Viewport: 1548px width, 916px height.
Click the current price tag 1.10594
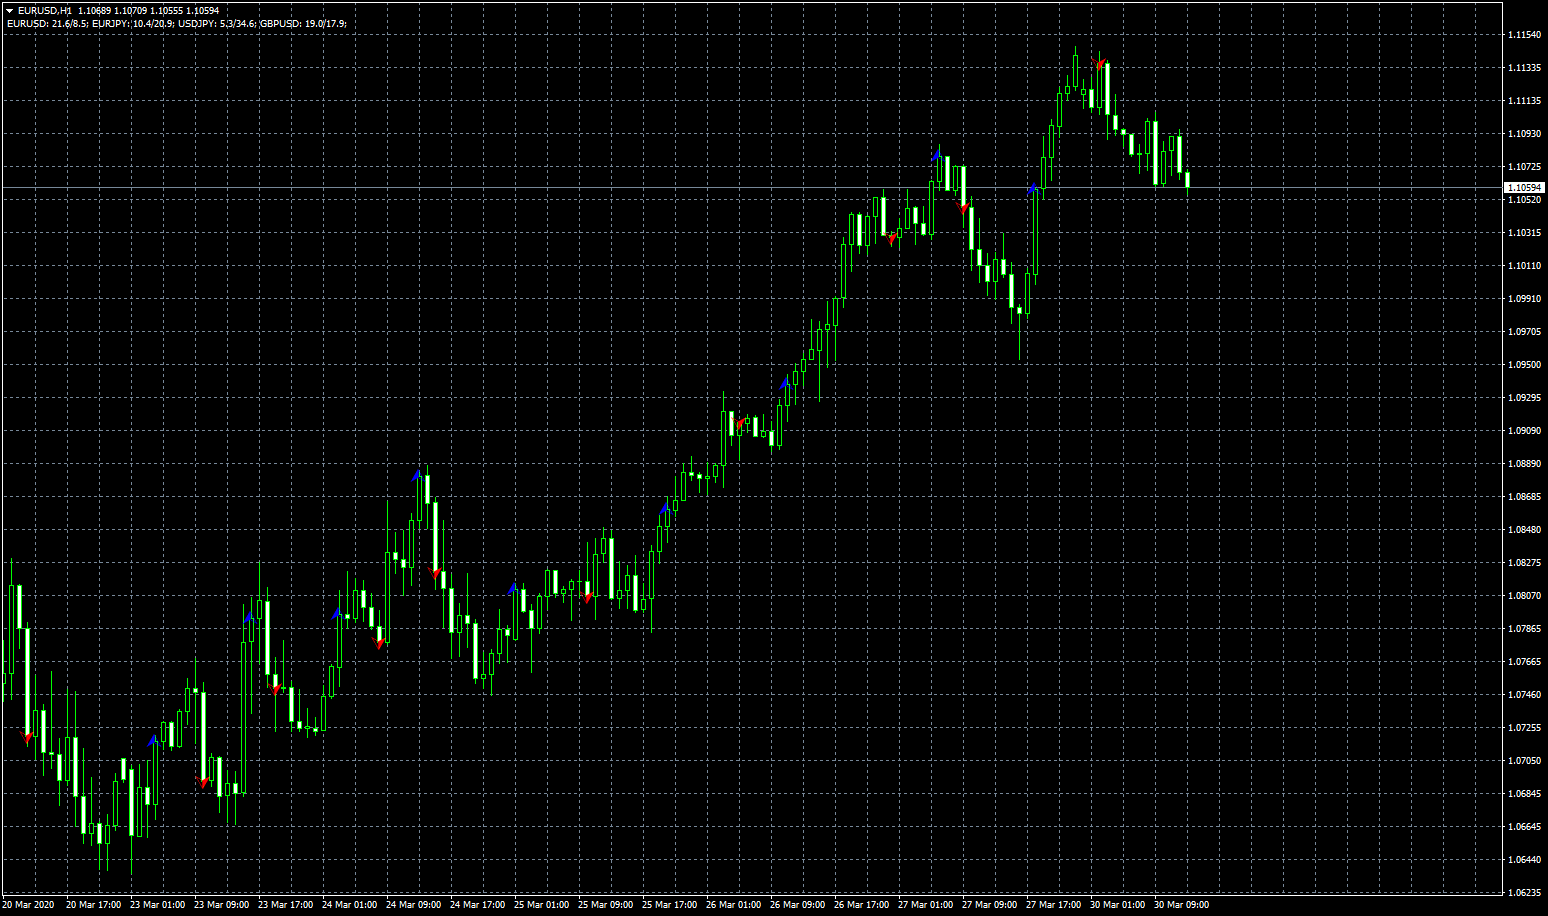point(1524,187)
